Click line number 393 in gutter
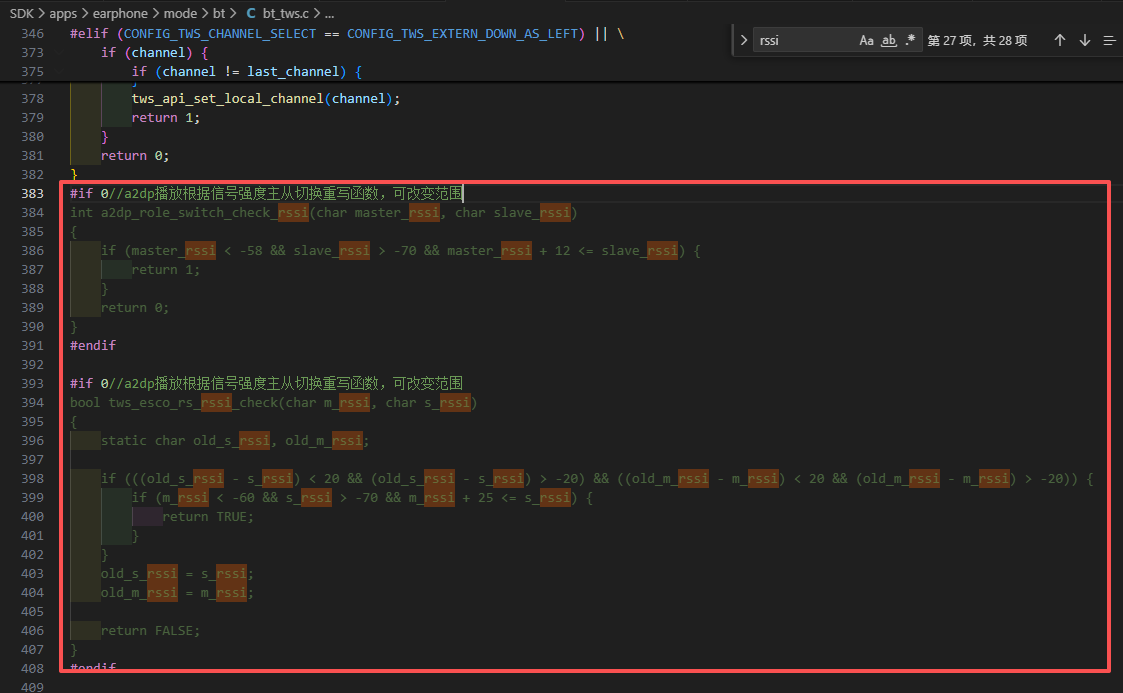This screenshot has width=1123, height=693. pos(32,383)
